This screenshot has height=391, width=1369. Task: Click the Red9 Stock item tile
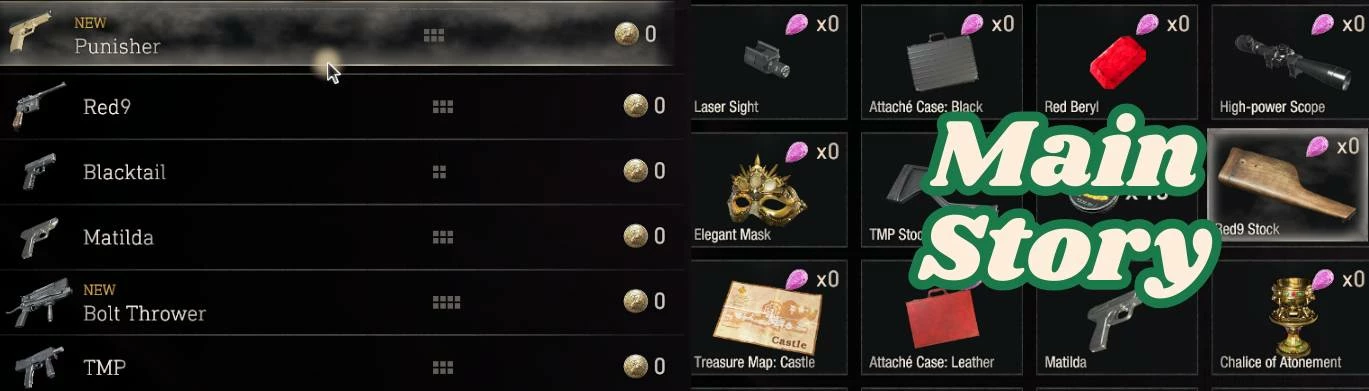click(x=1289, y=190)
